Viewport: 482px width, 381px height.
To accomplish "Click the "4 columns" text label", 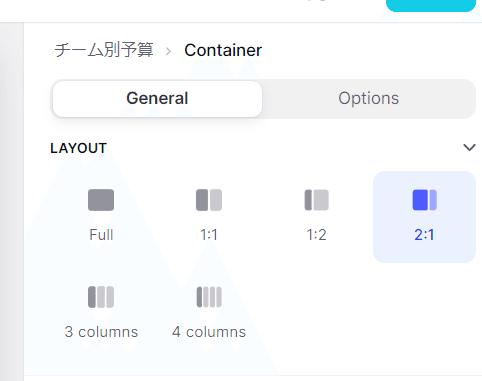I will pyautogui.click(x=209, y=332).
